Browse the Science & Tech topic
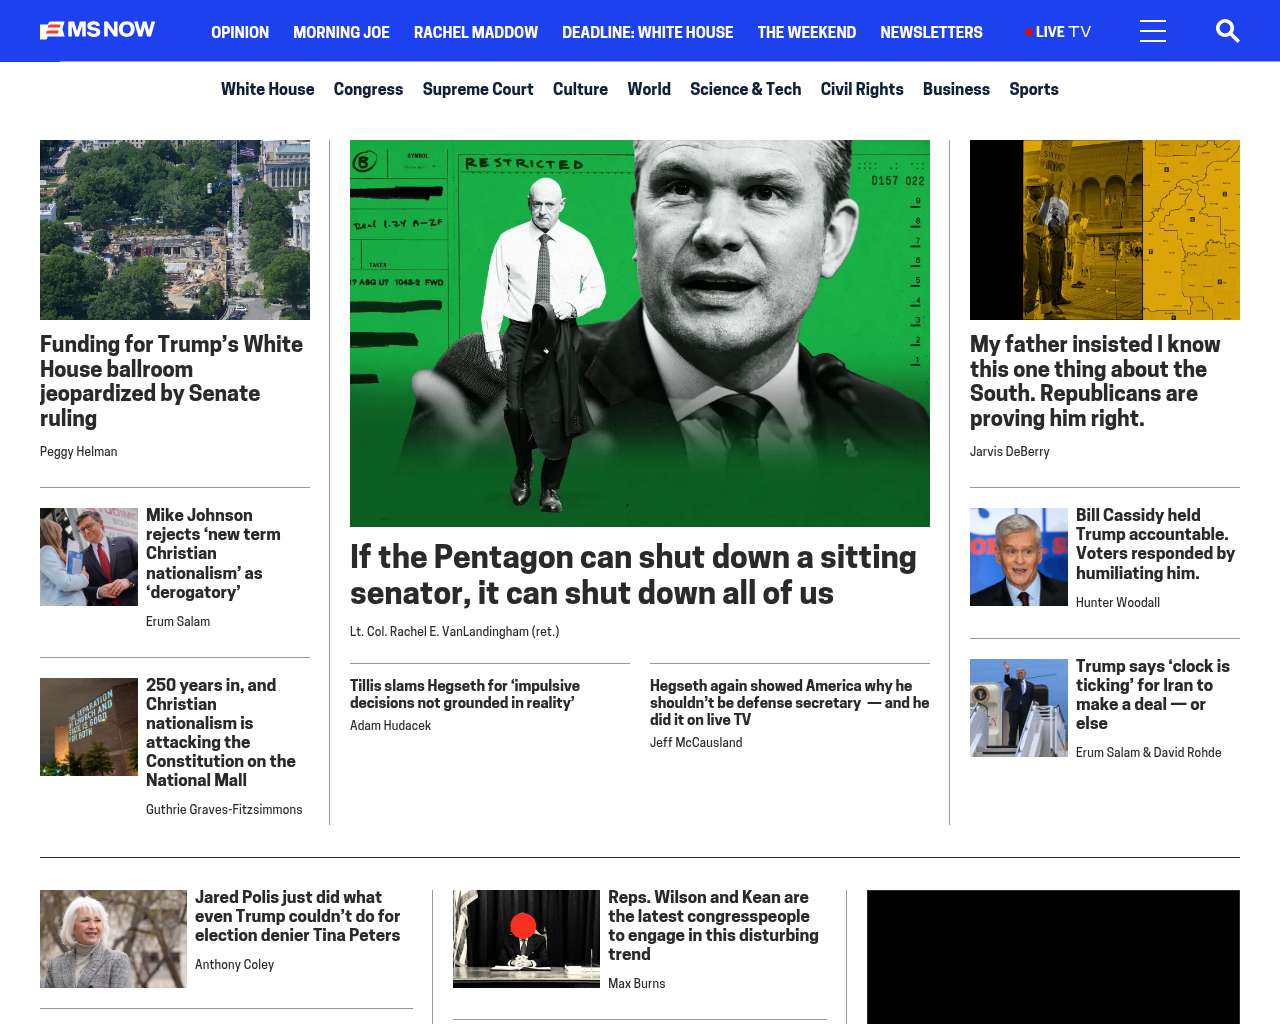 tap(745, 89)
